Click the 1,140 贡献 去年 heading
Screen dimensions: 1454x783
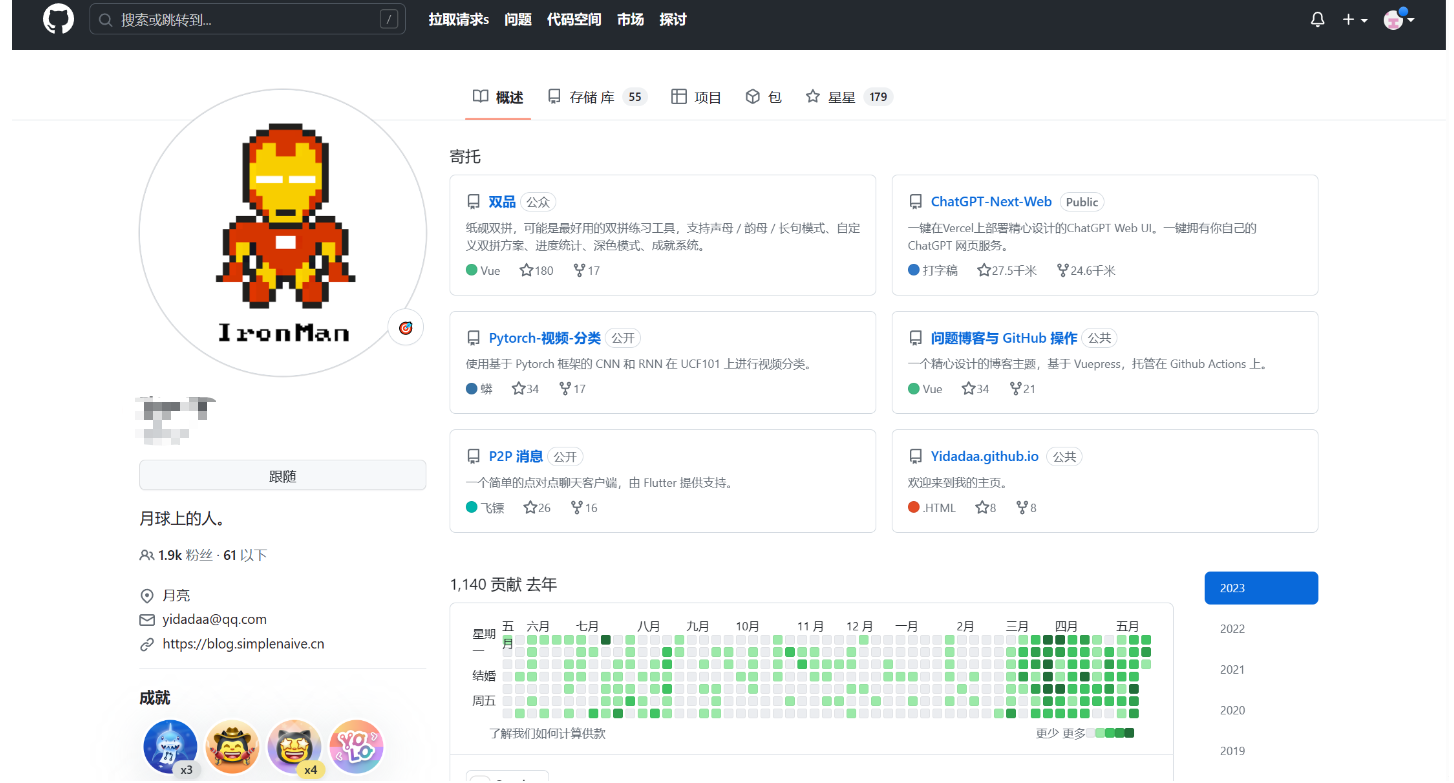503,584
